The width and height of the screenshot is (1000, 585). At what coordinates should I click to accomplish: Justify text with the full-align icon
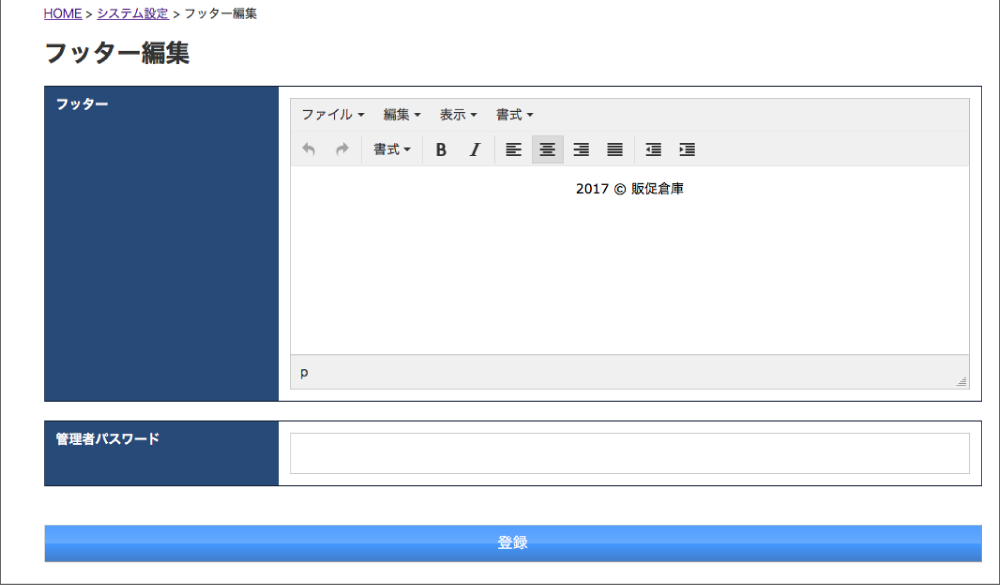(x=615, y=149)
